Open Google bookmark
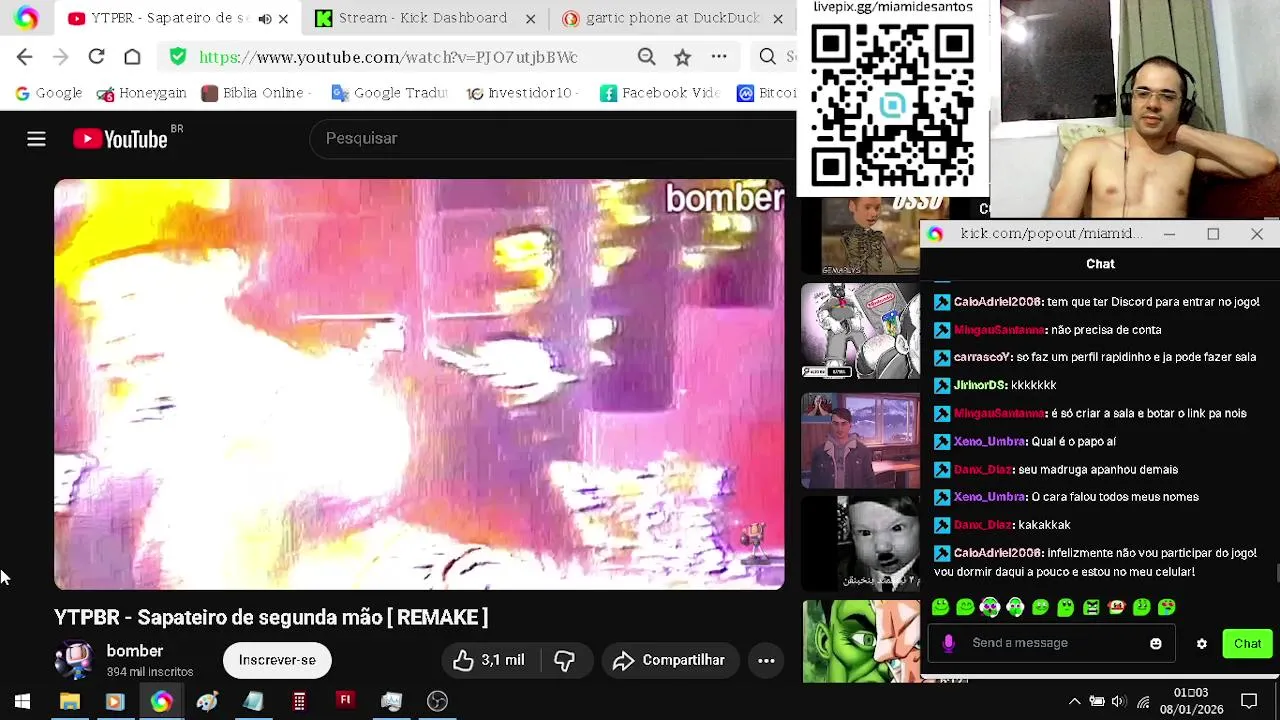The image size is (1280, 720). pyautogui.click(x=48, y=93)
